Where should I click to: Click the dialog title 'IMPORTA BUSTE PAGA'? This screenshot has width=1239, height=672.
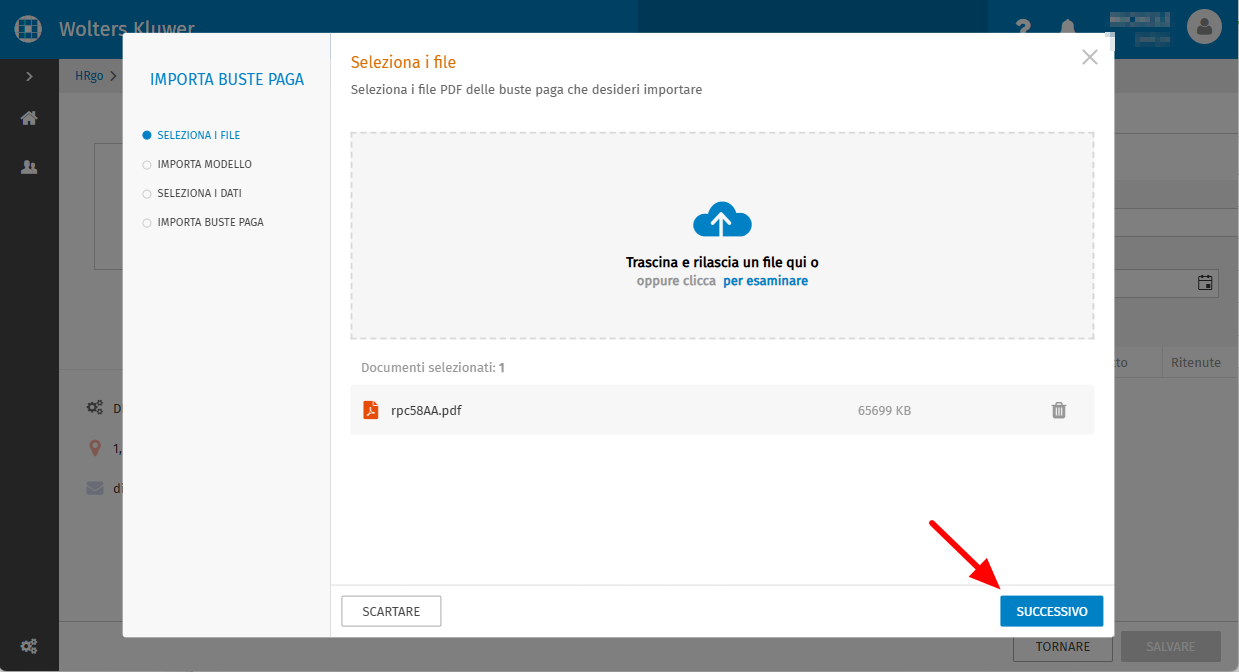click(x=227, y=80)
